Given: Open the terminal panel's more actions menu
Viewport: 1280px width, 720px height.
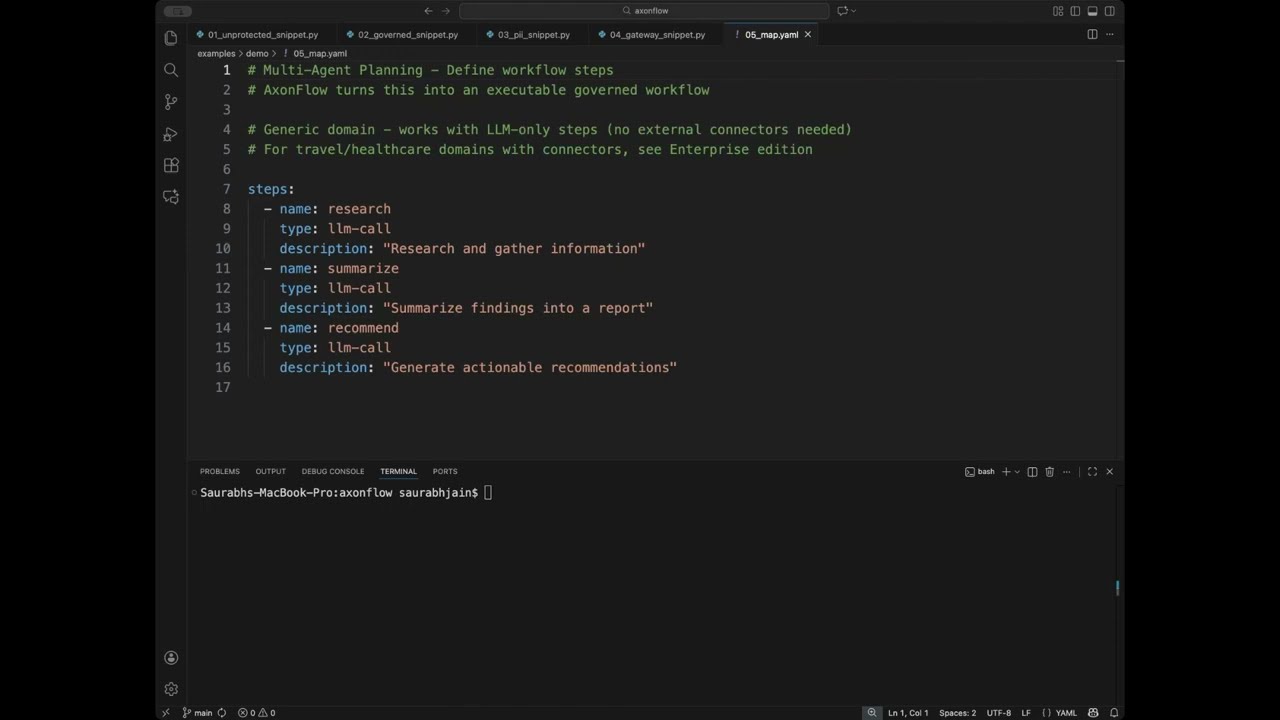Looking at the screenshot, I should tap(1066, 471).
